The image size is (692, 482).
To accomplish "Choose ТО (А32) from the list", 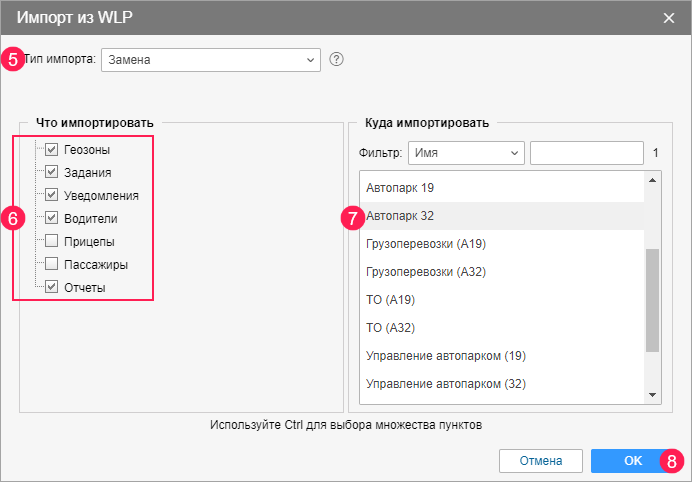I will pos(391,327).
